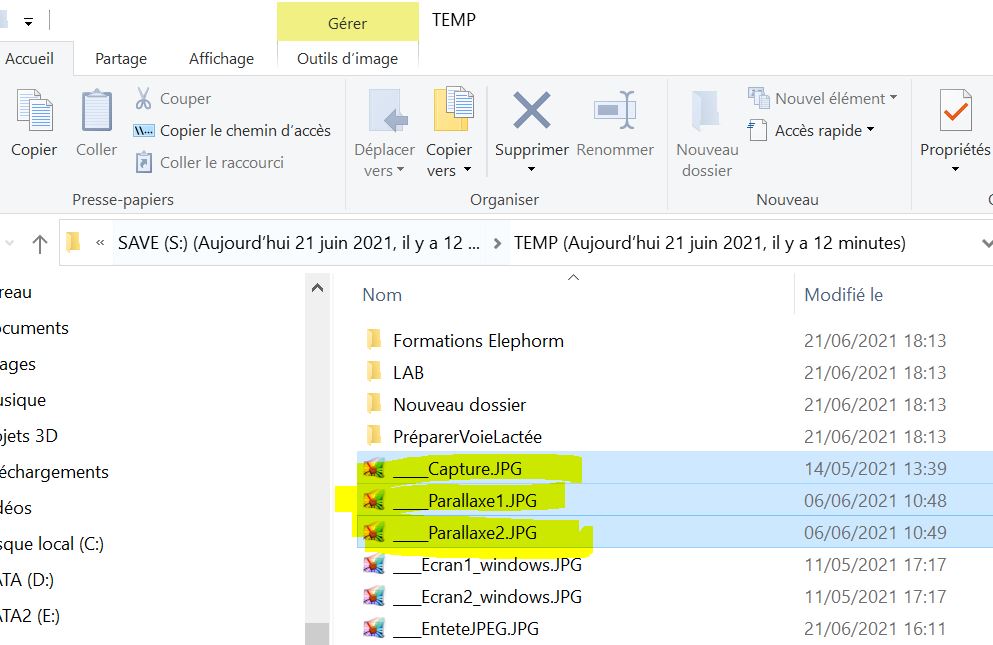Open the Copier vers dropdown
The height and width of the screenshot is (645, 993).
tap(448, 160)
